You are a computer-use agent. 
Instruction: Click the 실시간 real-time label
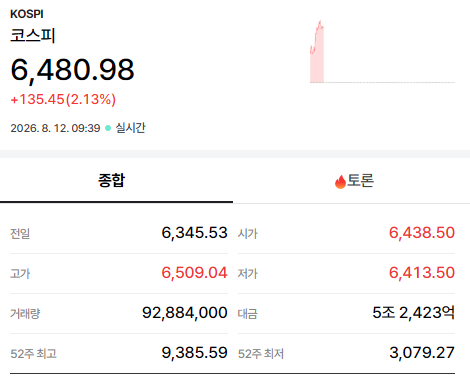pos(130,128)
